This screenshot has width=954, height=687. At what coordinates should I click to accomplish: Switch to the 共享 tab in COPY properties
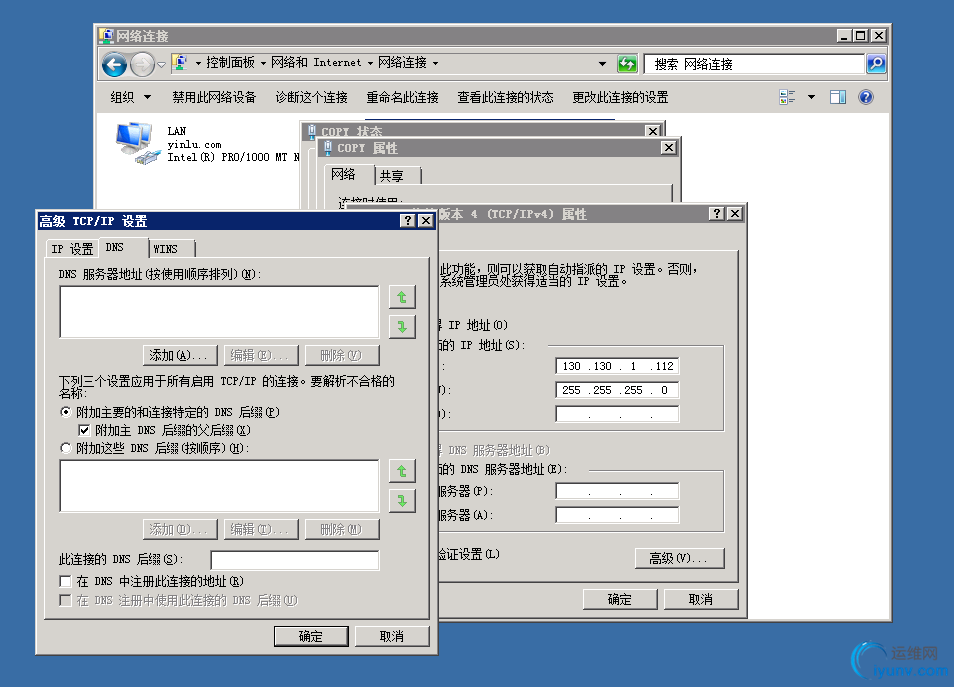coord(395,173)
